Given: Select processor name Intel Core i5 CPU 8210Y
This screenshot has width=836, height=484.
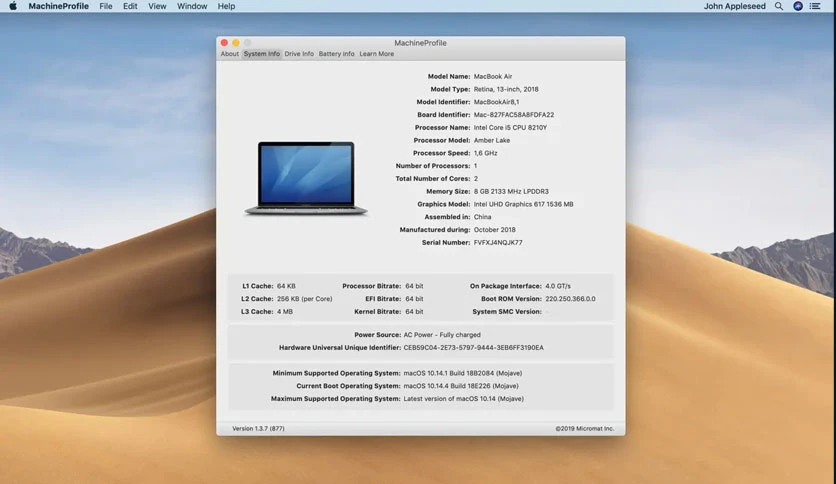Looking at the screenshot, I should (x=510, y=128).
